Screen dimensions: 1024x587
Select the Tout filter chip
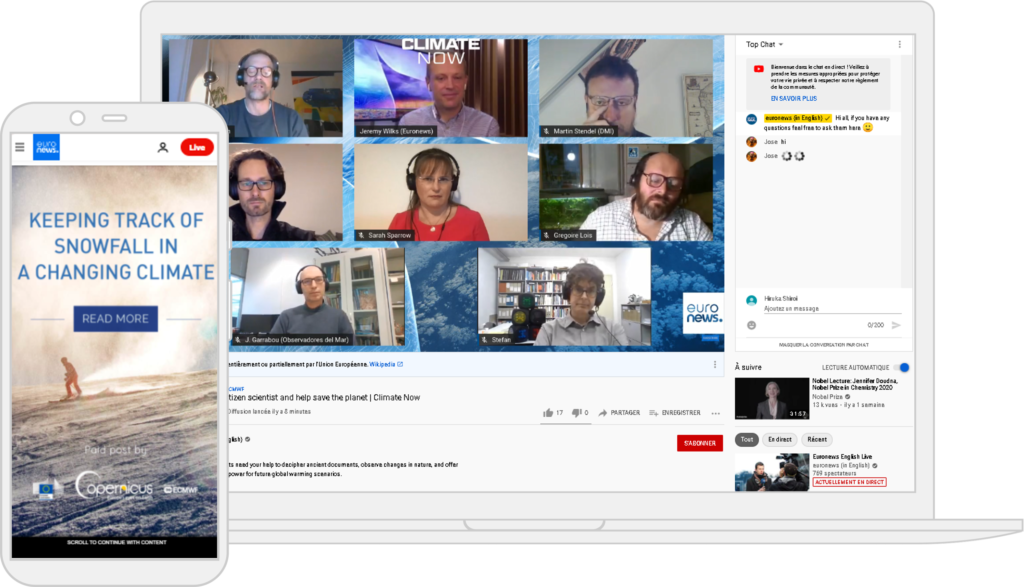(x=747, y=440)
